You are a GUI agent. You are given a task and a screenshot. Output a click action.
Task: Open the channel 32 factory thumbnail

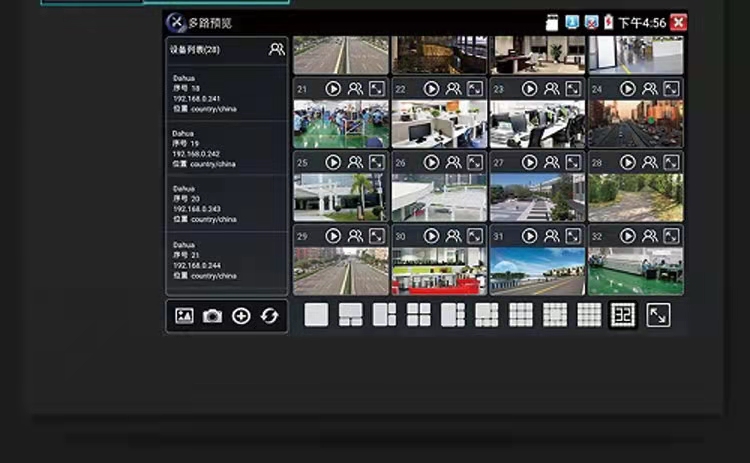[x=636, y=271]
